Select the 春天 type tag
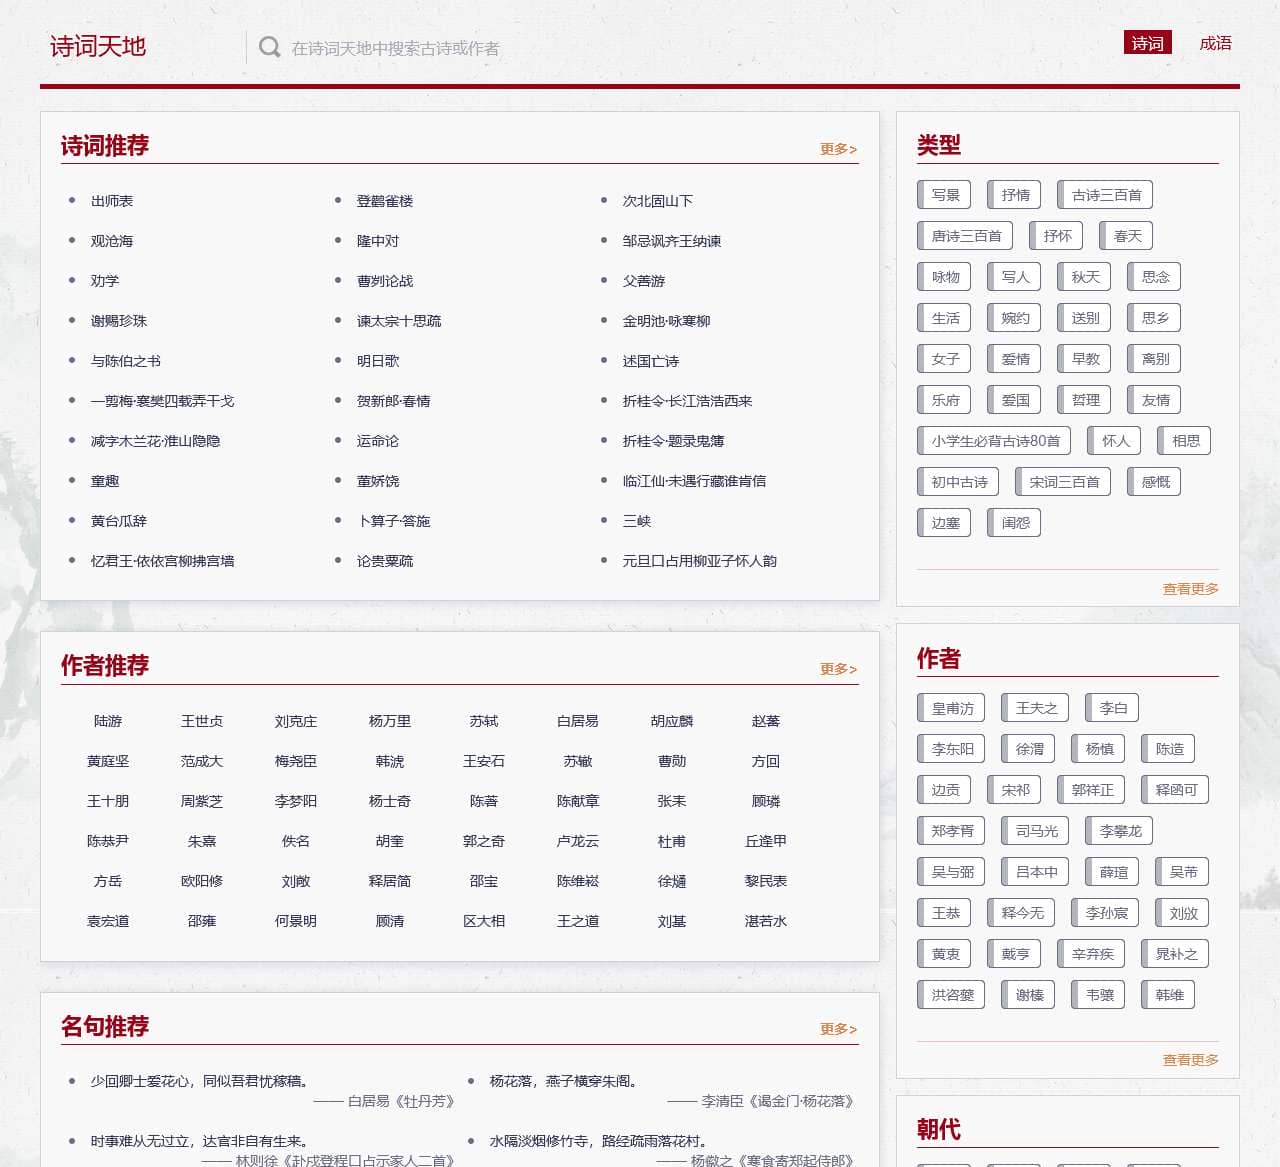Viewport: 1280px width, 1167px height. 1127,236
